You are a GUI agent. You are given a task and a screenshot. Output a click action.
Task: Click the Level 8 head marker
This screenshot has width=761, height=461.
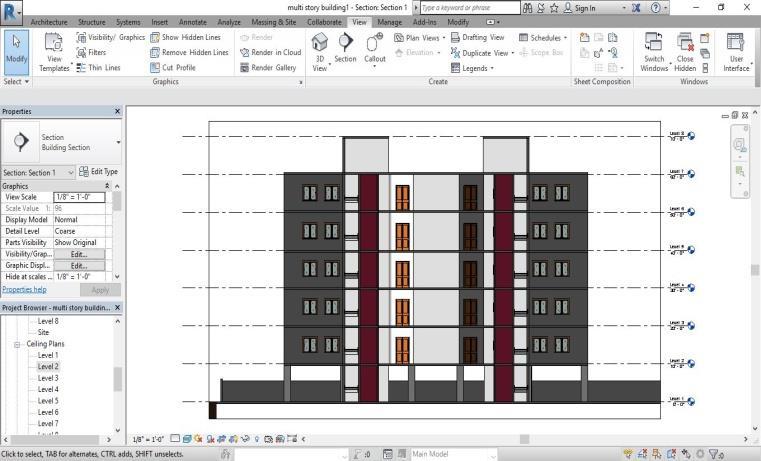click(691, 136)
